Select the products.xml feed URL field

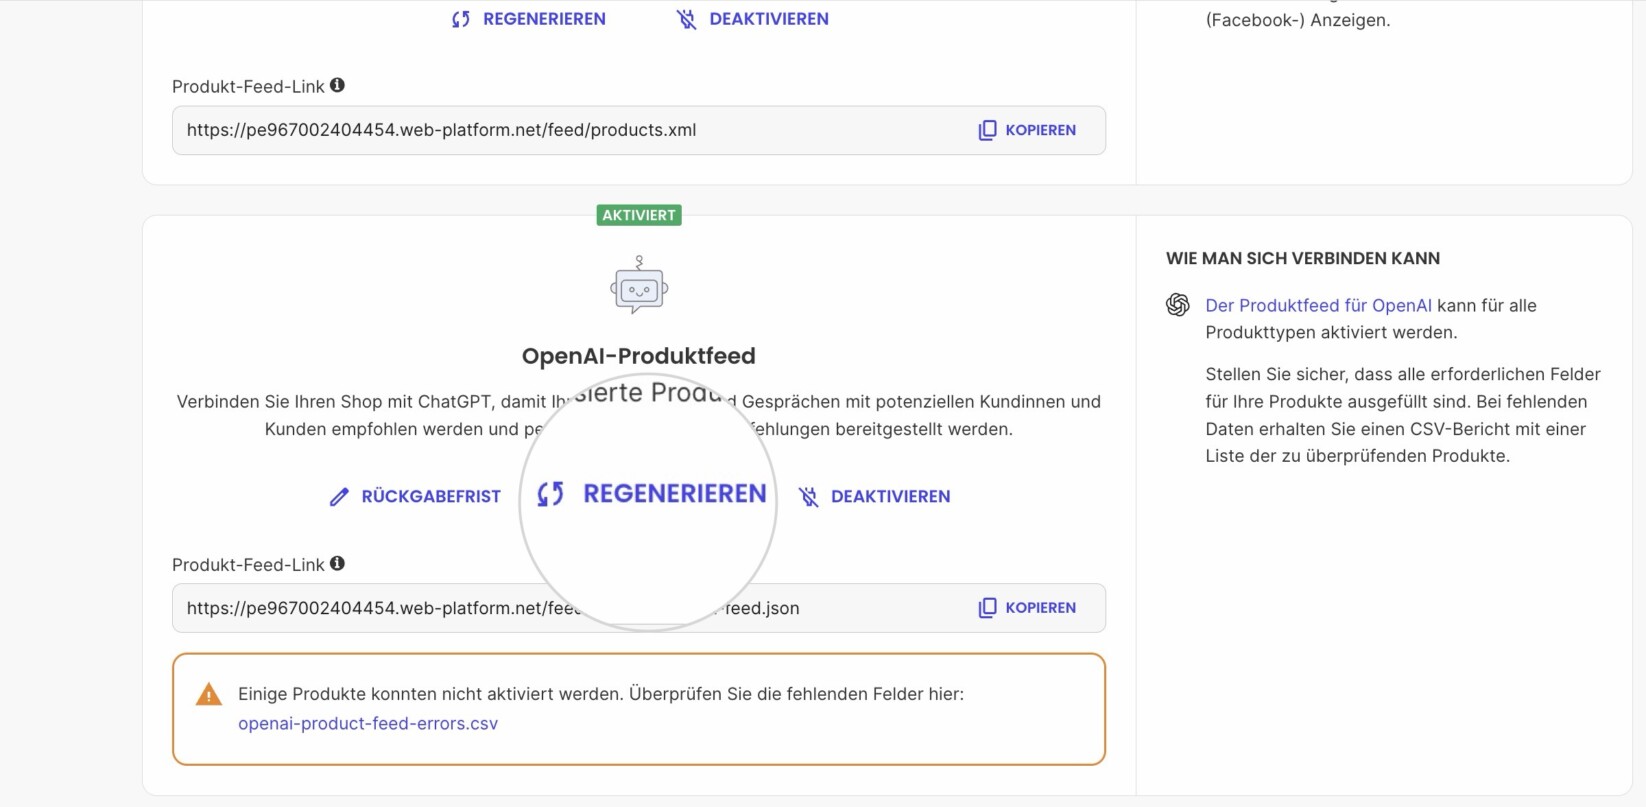(639, 130)
